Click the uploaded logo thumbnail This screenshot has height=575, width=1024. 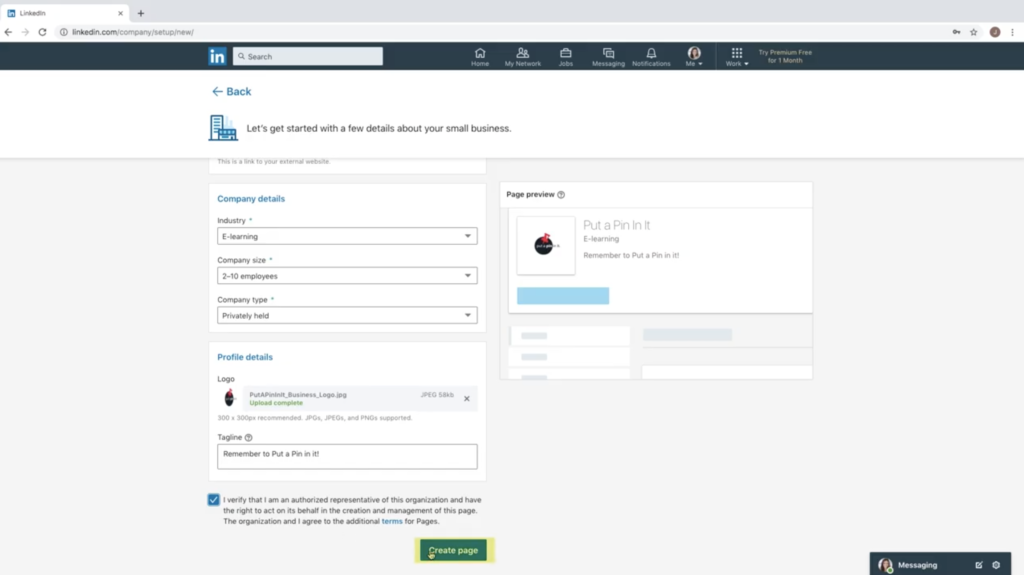(x=229, y=397)
